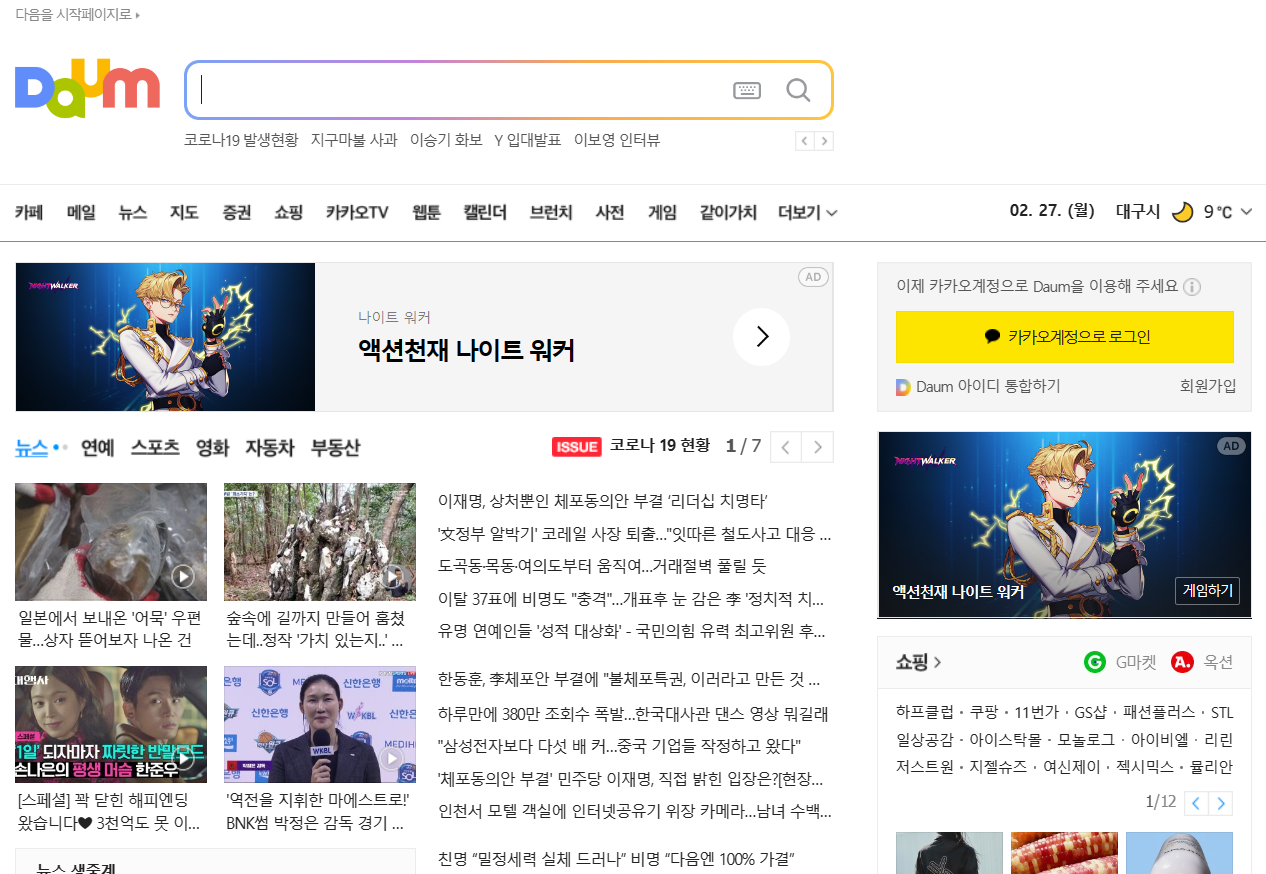Screen dimensions: 1266x874
Task: Open the virtual keyboard in the search bar
Action: pyautogui.click(x=746, y=89)
